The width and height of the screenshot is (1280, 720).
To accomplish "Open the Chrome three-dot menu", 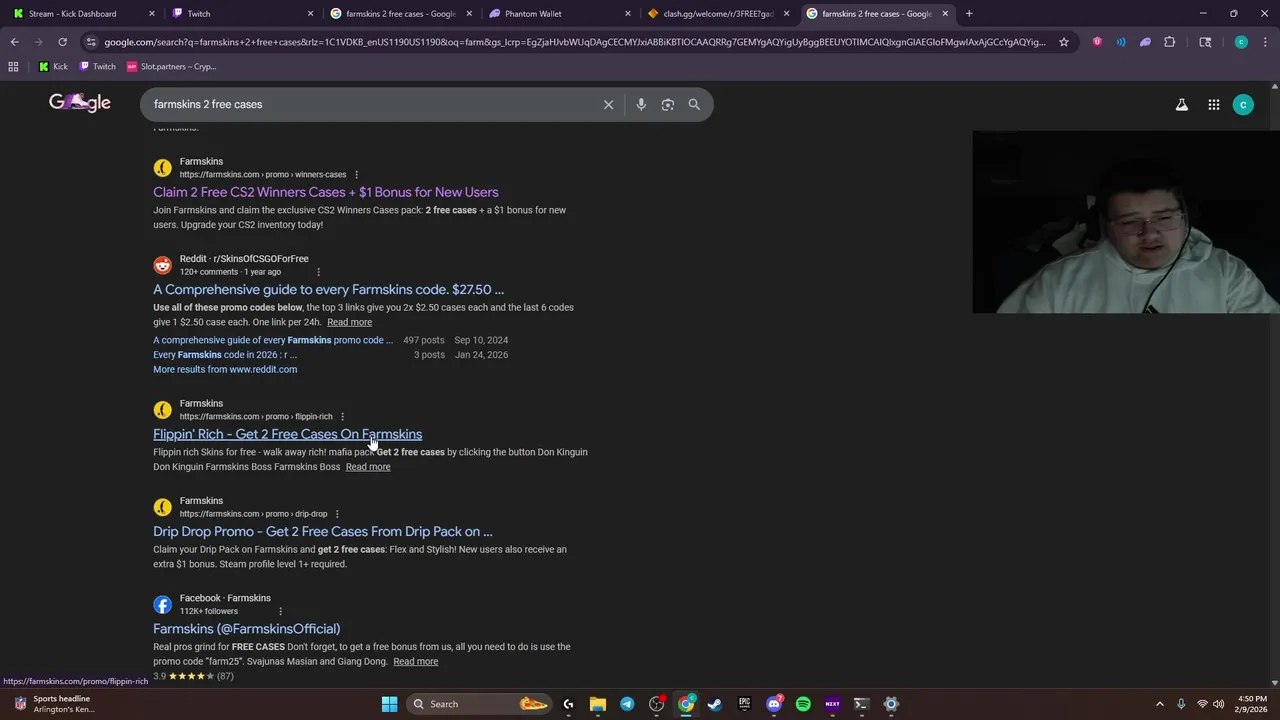I will click(x=1266, y=42).
